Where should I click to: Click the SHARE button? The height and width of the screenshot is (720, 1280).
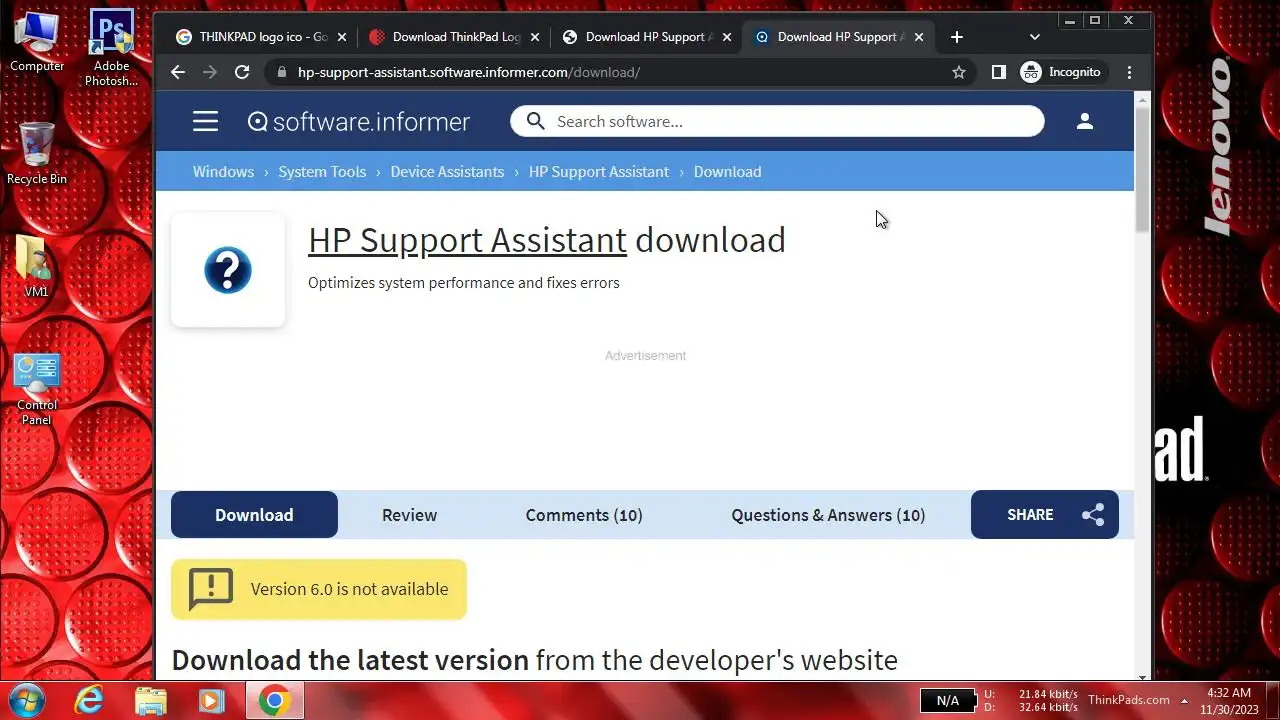click(1045, 515)
